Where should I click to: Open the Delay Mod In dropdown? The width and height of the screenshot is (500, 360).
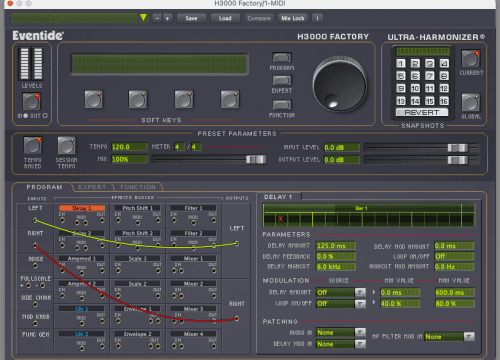coord(360,344)
